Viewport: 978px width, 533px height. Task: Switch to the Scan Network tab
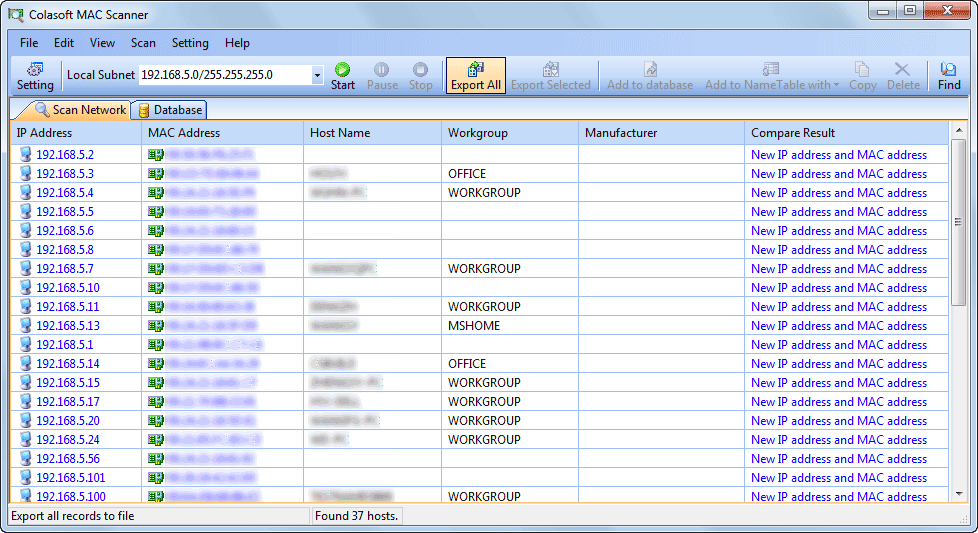click(80, 110)
